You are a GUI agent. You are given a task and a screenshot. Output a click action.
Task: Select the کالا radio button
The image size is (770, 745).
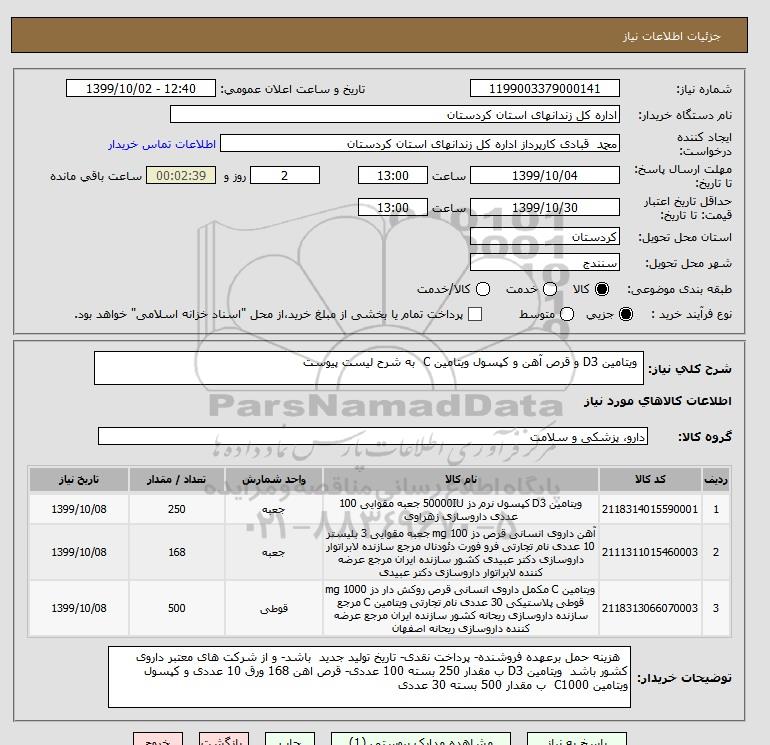602,289
